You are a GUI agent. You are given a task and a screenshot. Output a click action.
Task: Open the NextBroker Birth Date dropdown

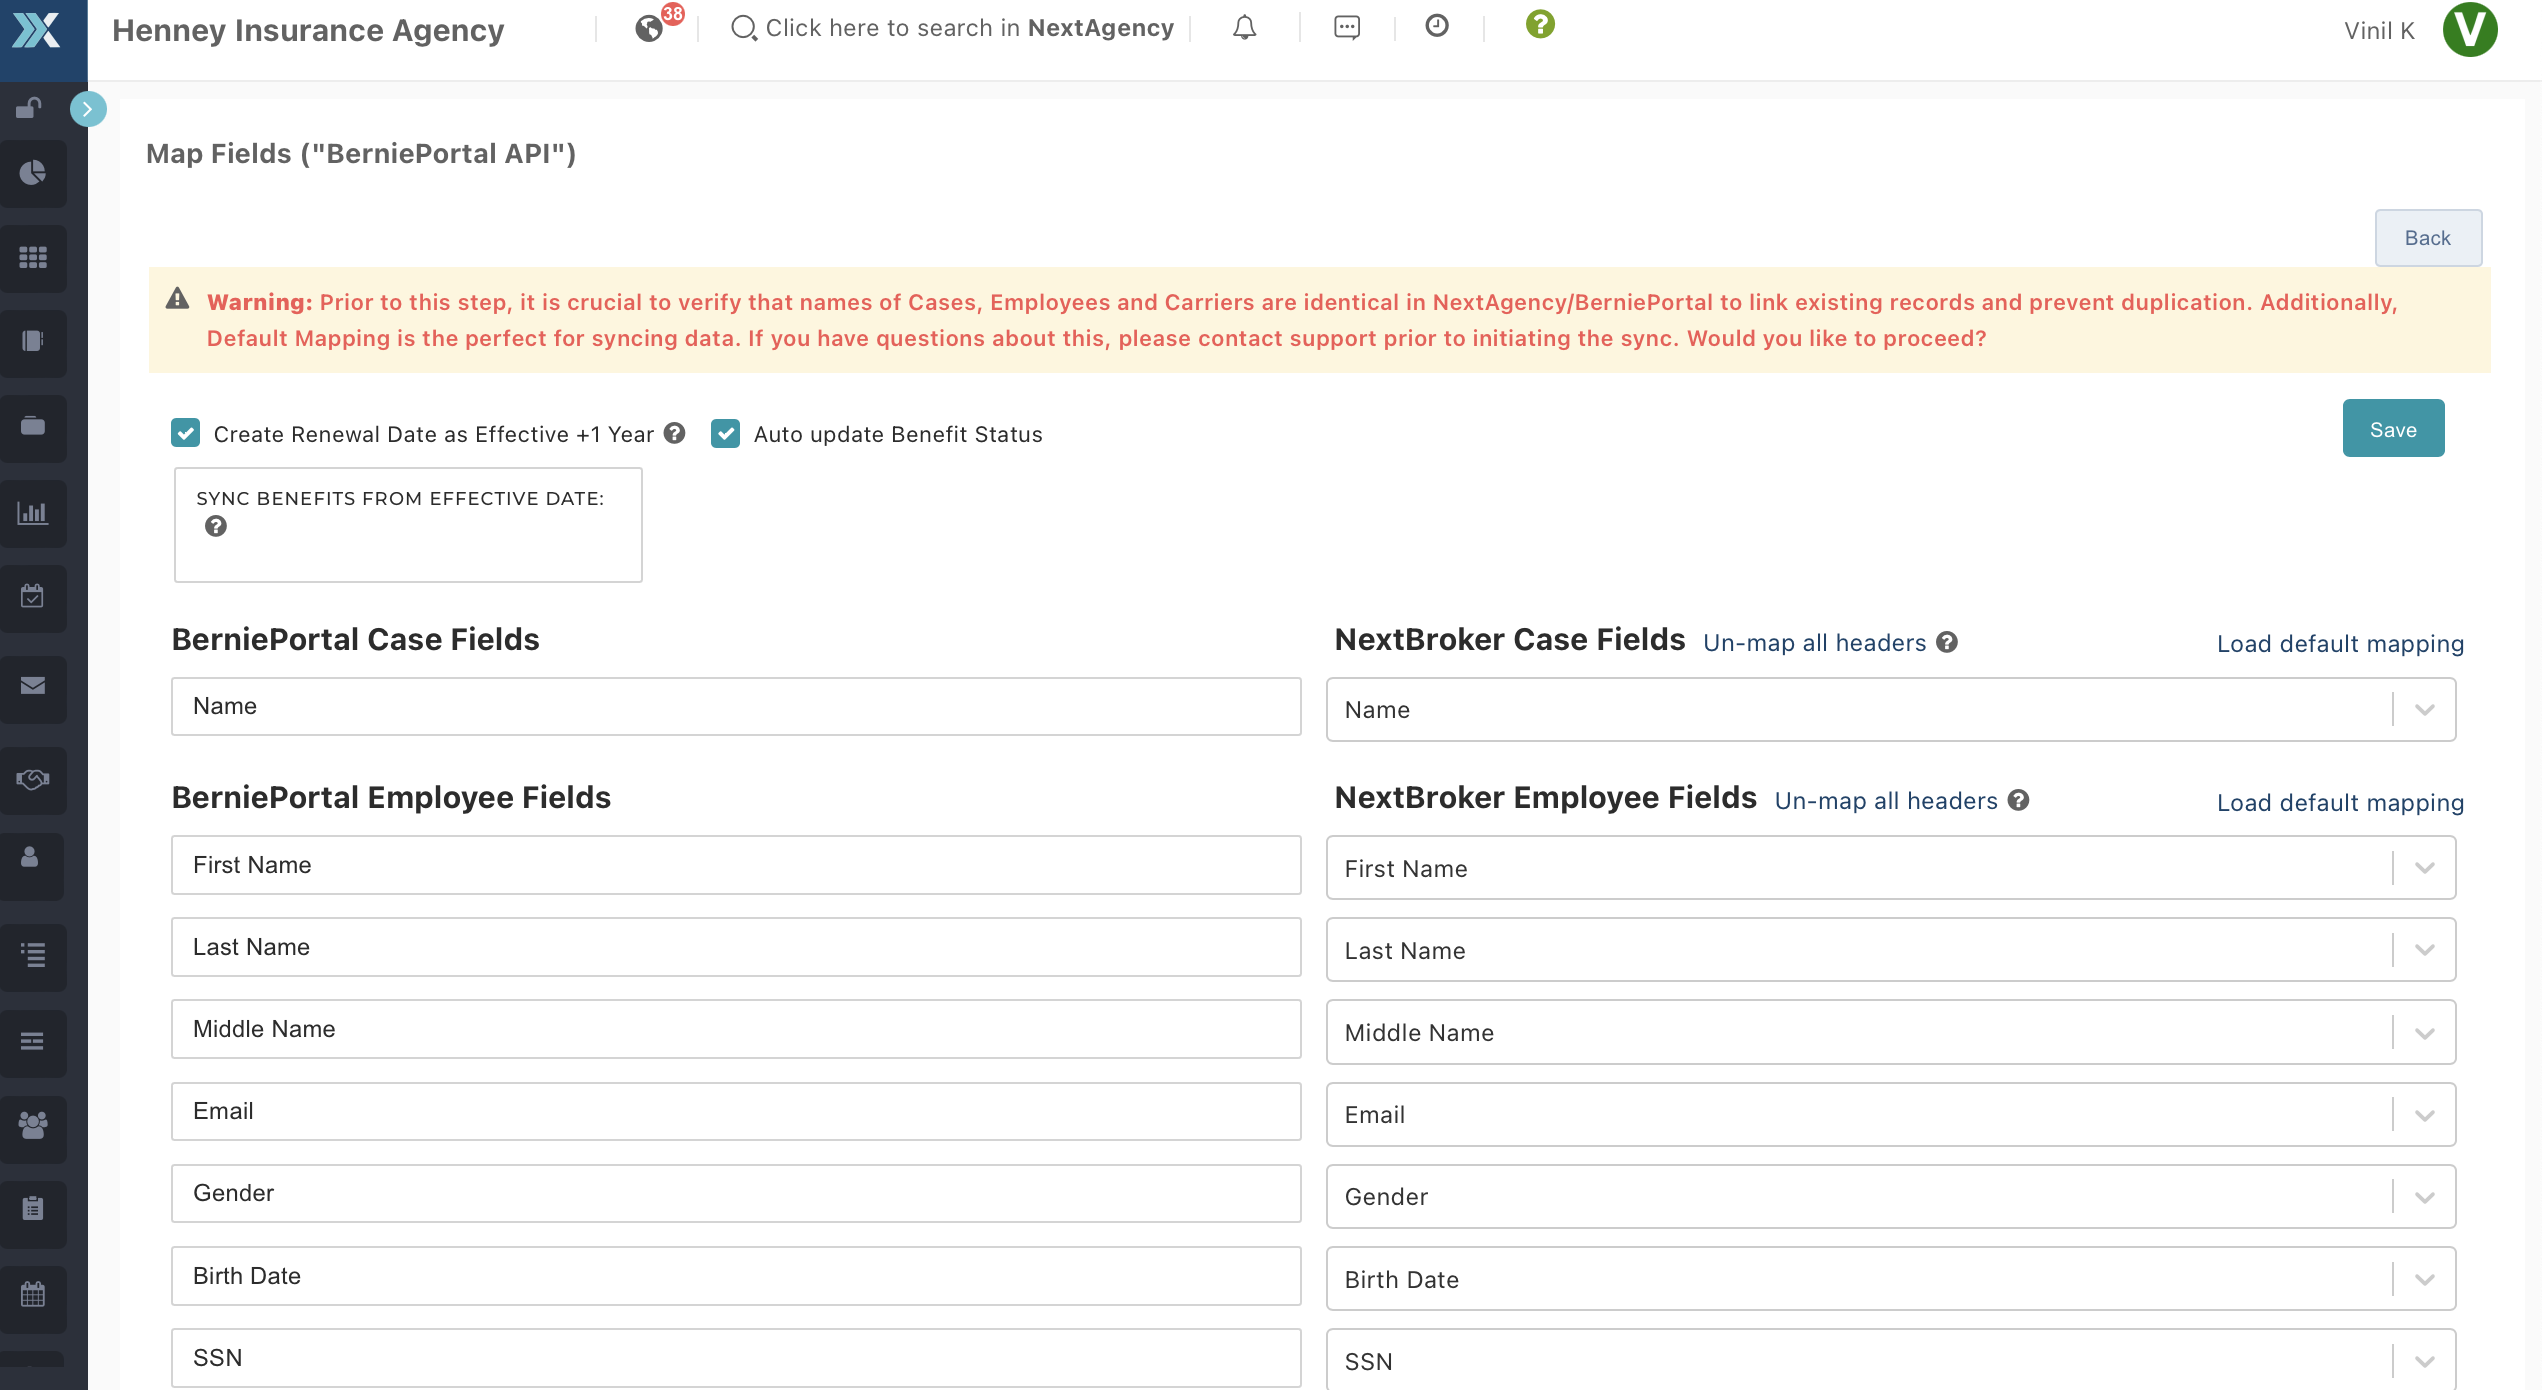pyautogui.click(x=1890, y=1278)
